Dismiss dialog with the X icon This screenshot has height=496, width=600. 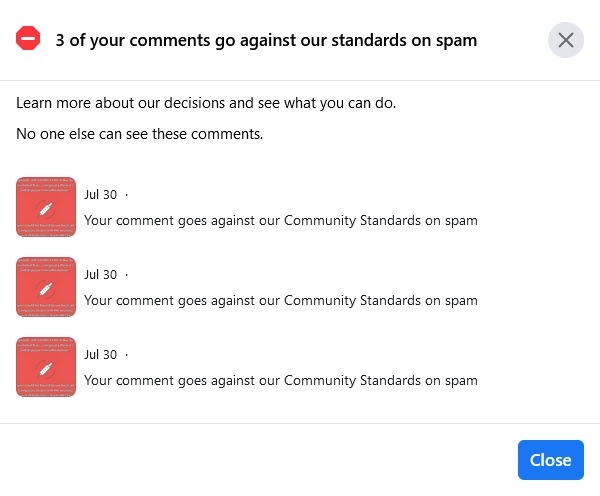pyautogui.click(x=566, y=41)
